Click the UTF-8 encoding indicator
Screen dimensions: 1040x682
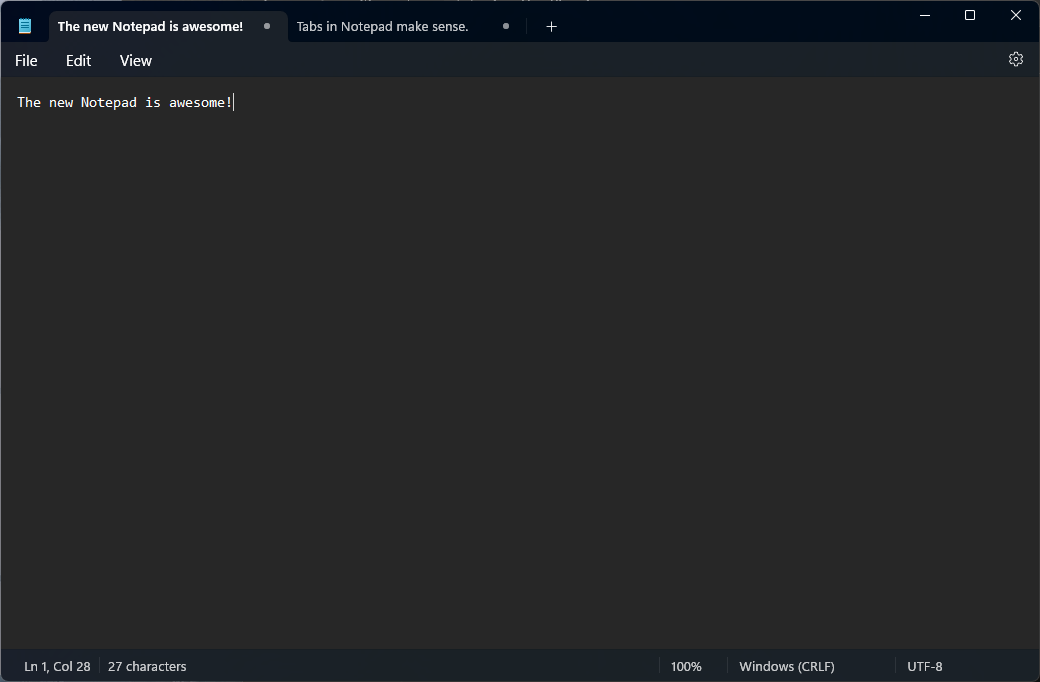coord(925,666)
